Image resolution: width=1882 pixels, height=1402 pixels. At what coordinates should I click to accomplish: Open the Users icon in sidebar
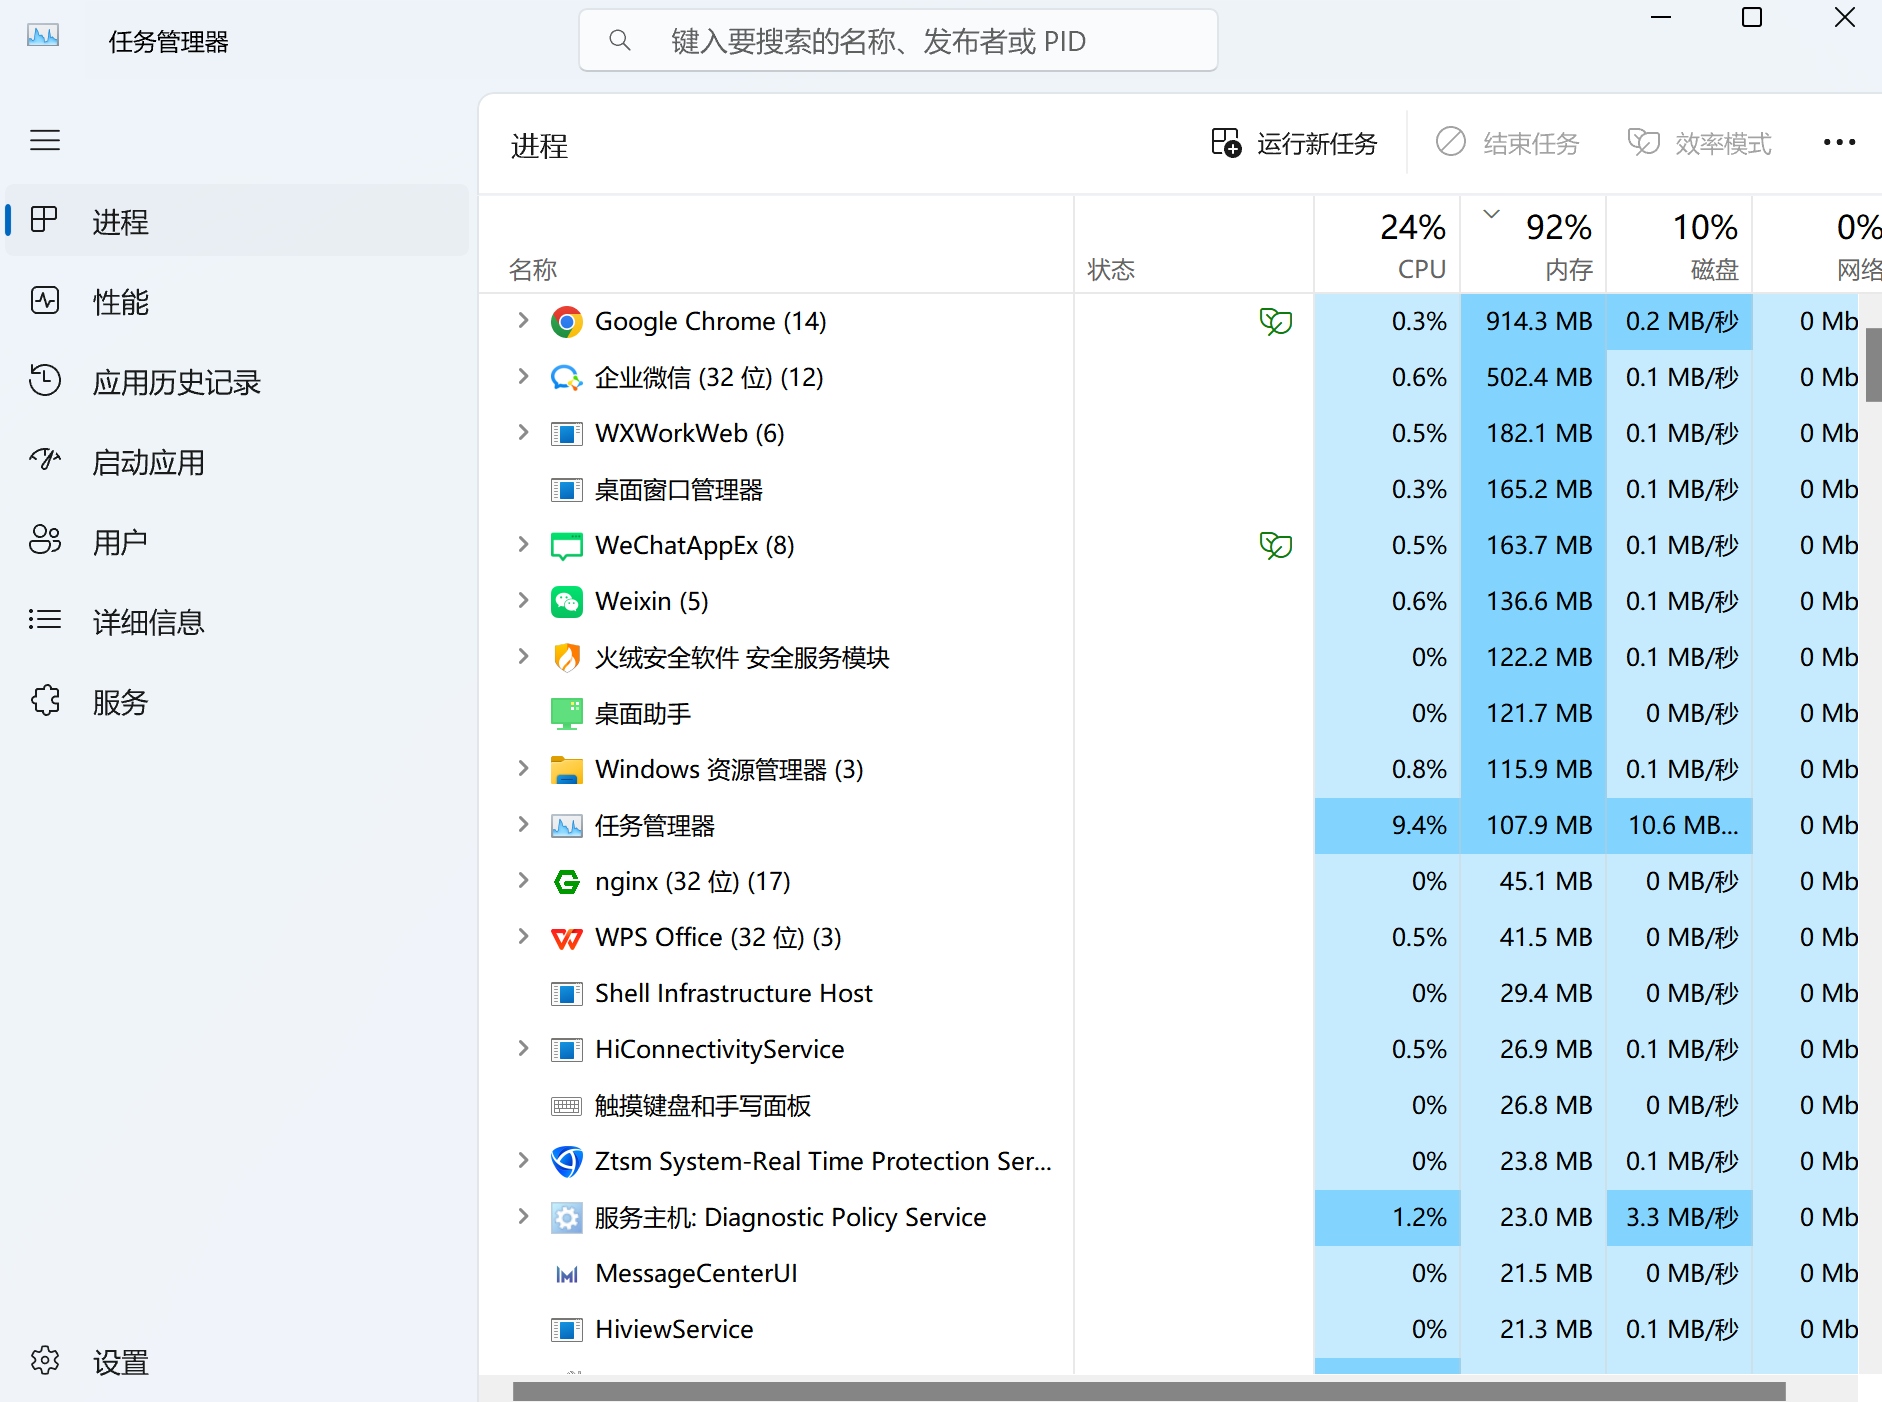click(x=45, y=541)
